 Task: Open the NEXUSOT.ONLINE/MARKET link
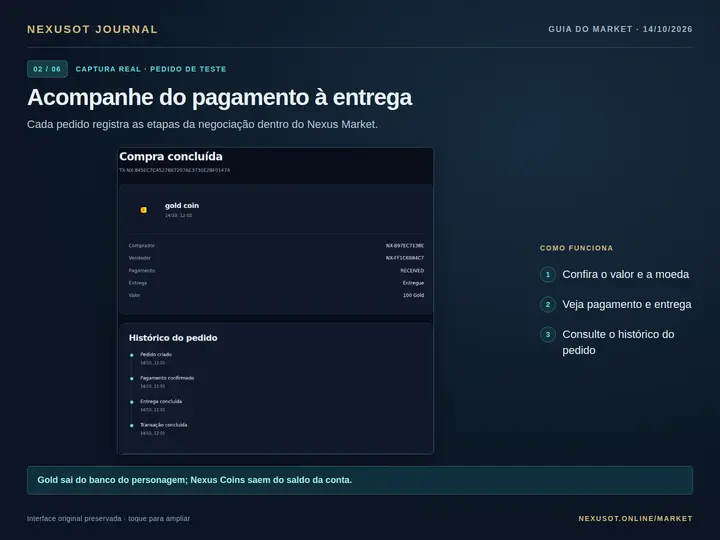tap(635, 518)
